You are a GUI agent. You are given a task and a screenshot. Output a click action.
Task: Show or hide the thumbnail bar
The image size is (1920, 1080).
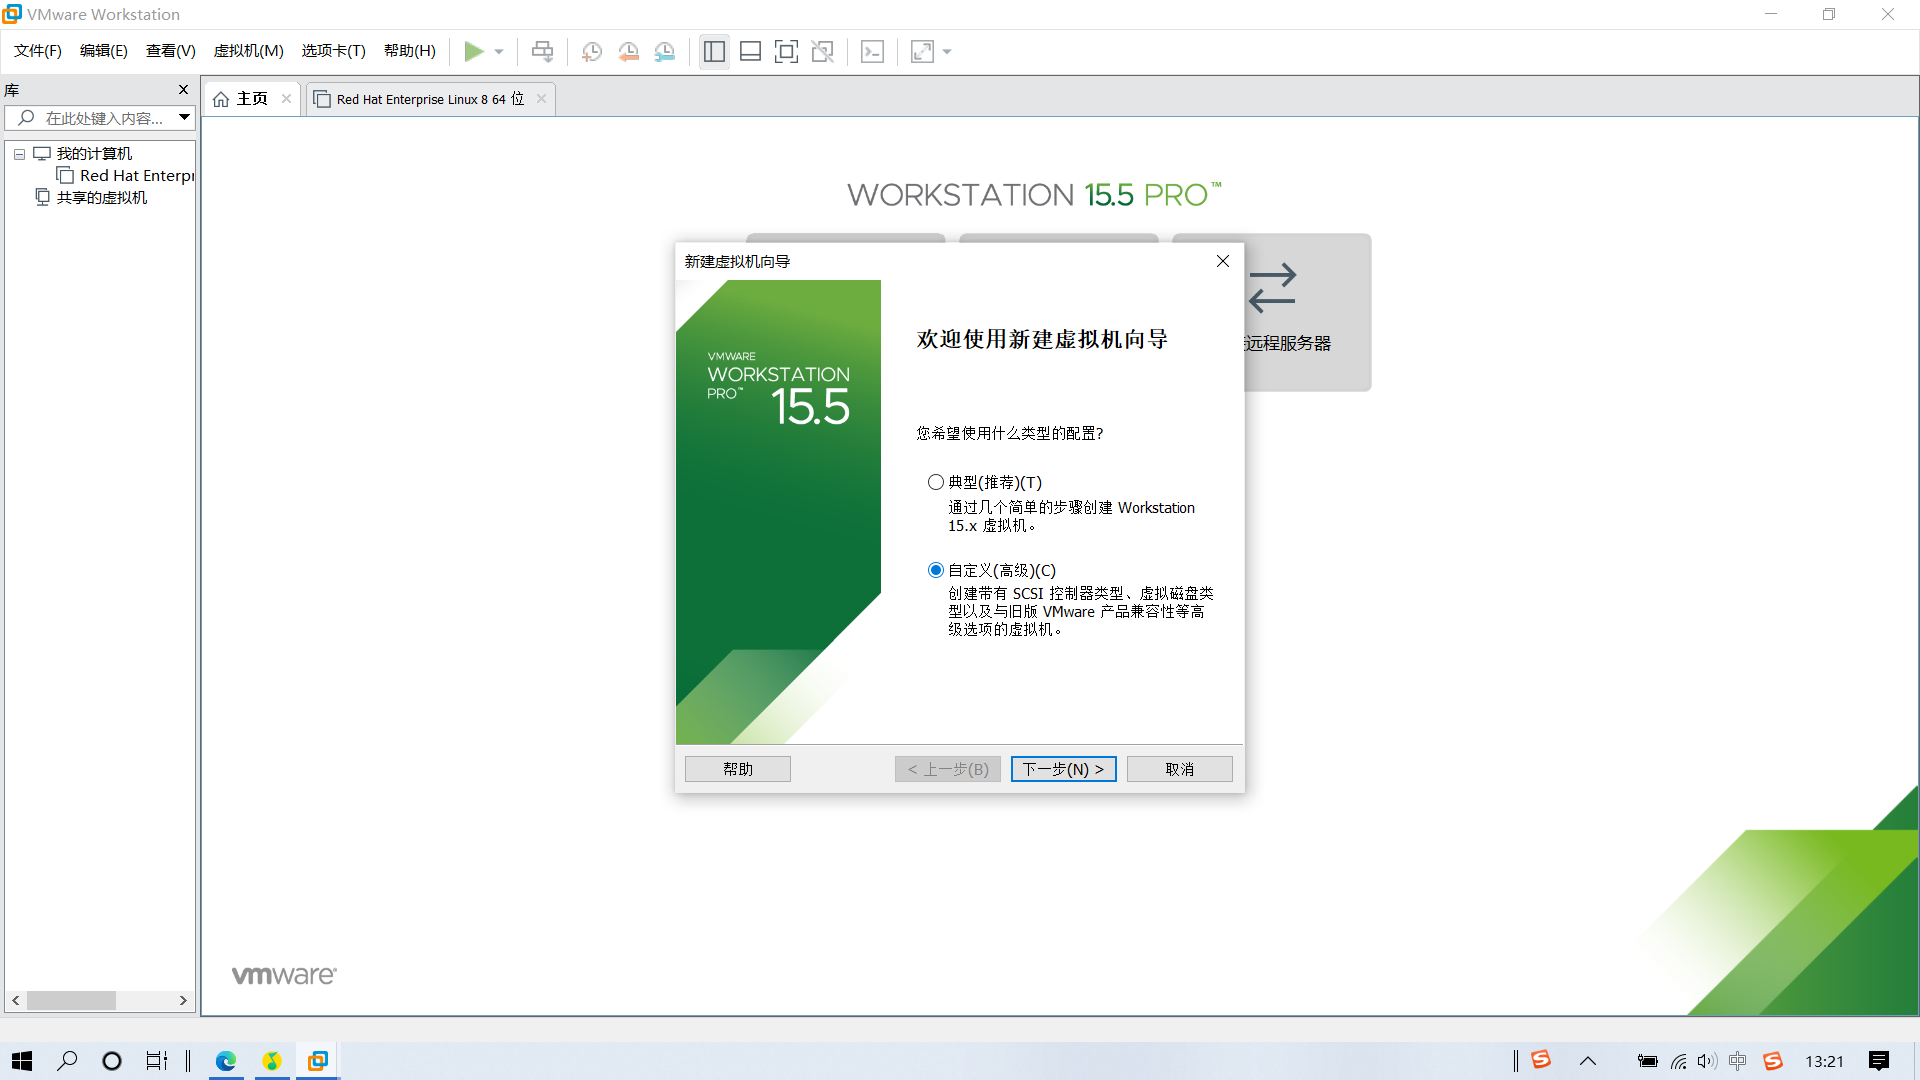click(750, 51)
